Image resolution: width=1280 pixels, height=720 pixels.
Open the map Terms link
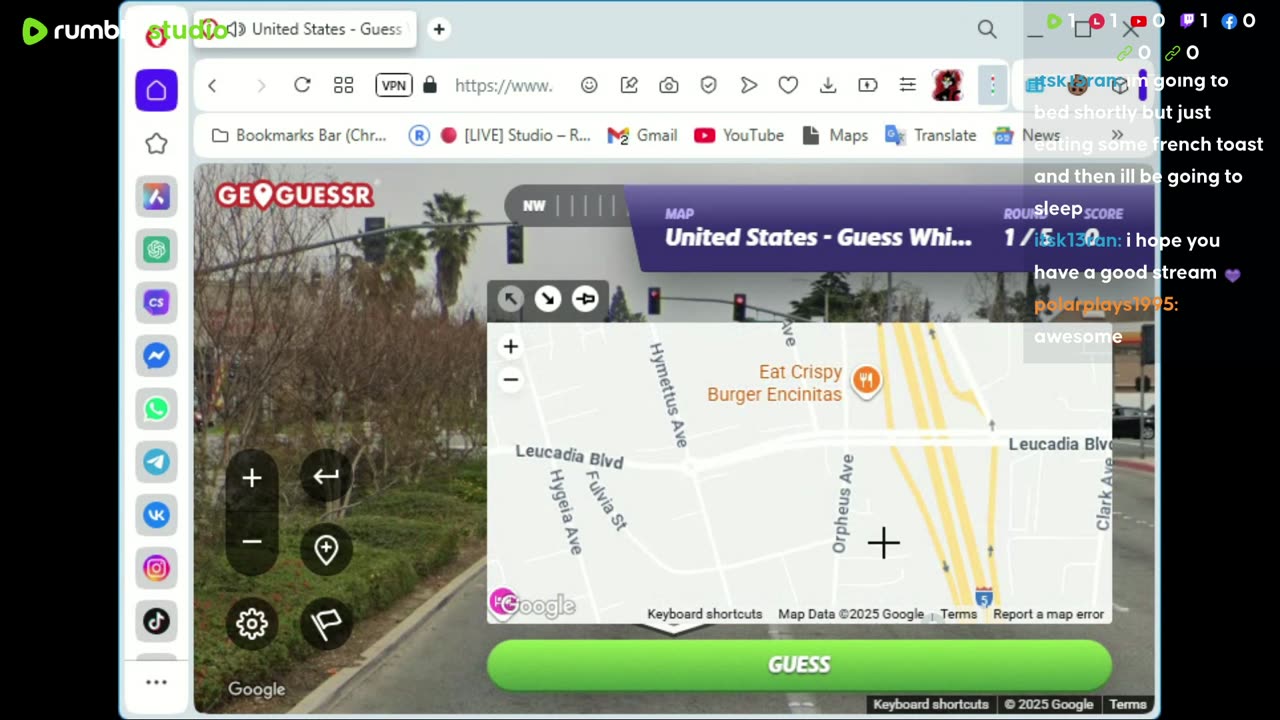[x=958, y=614]
